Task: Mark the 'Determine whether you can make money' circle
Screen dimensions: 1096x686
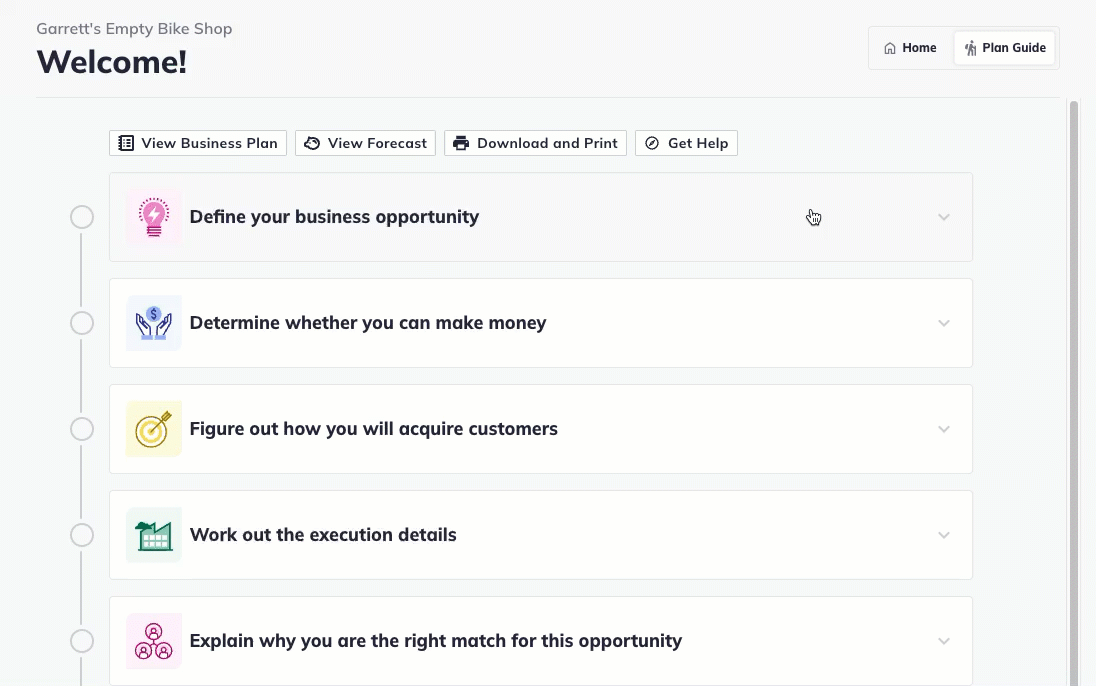Action: (82, 323)
